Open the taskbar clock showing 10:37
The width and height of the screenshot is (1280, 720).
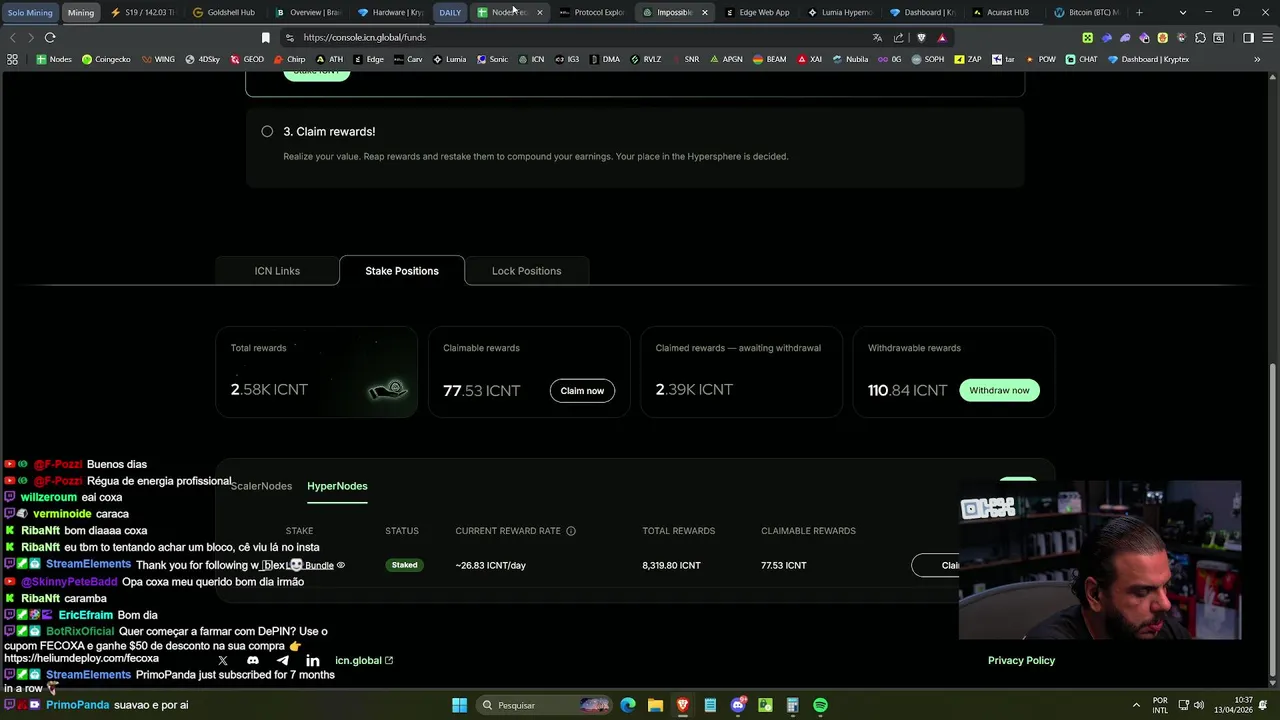point(1235,705)
